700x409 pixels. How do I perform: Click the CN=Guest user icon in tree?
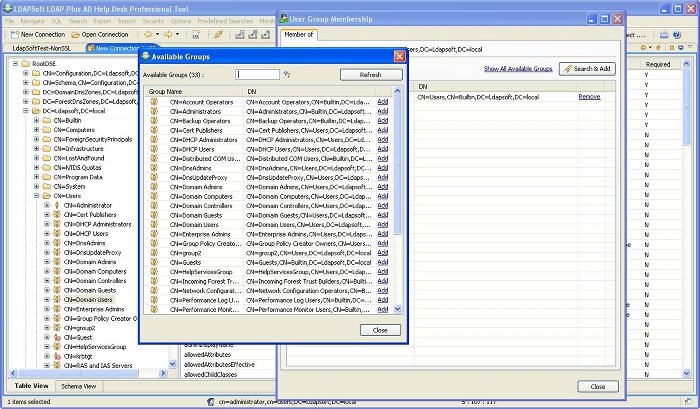(x=57, y=337)
